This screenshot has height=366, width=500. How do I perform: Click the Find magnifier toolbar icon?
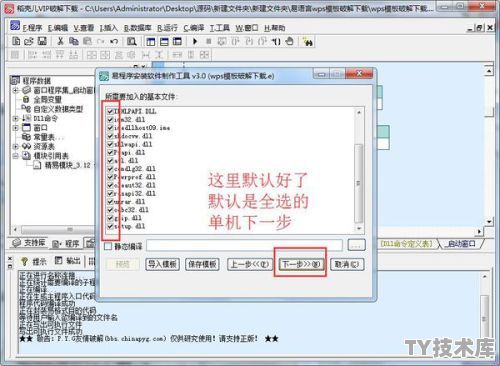132,41
